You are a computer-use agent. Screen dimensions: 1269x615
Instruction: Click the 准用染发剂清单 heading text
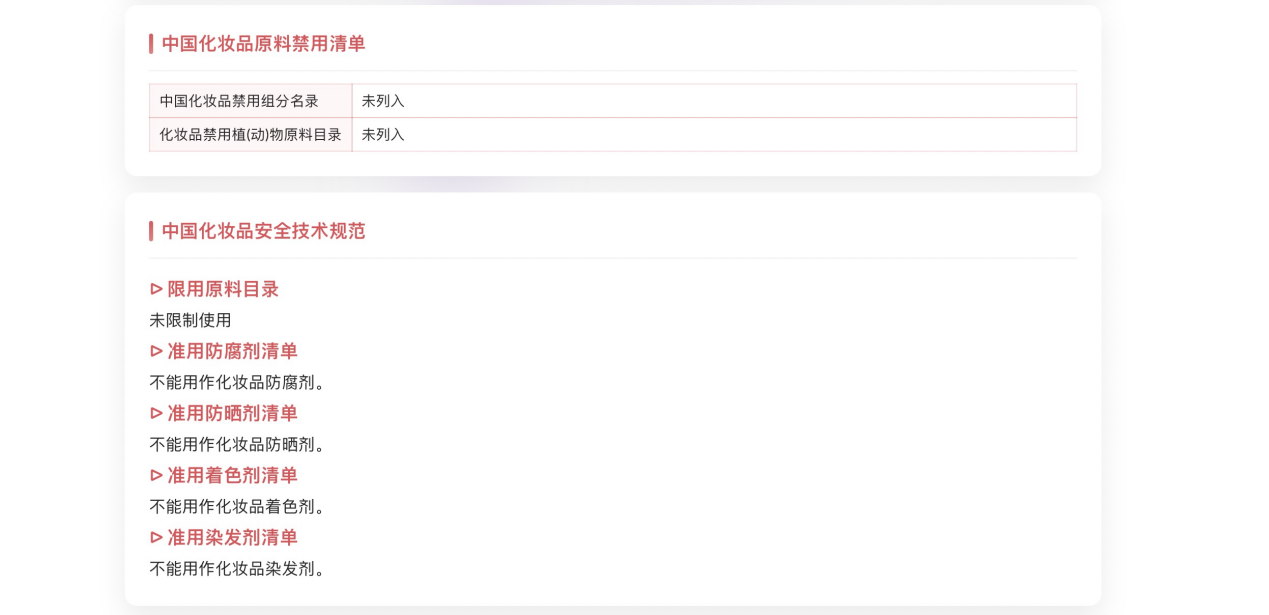point(232,537)
